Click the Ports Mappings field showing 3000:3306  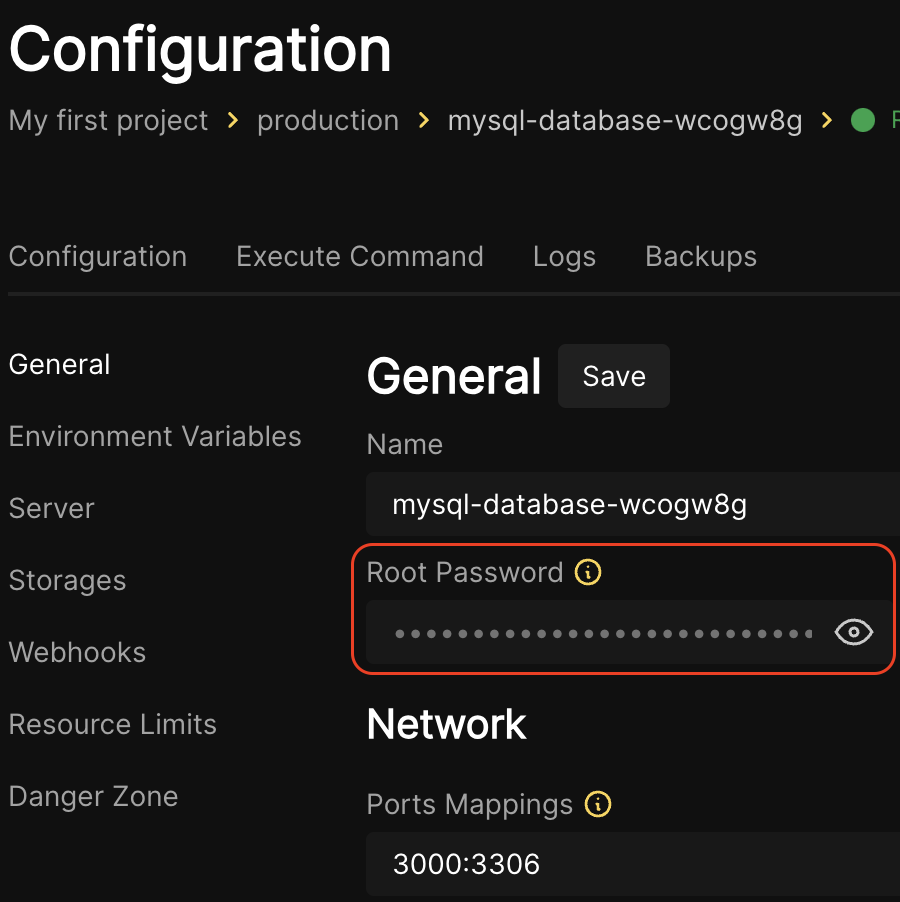pyautogui.click(x=630, y=864)
